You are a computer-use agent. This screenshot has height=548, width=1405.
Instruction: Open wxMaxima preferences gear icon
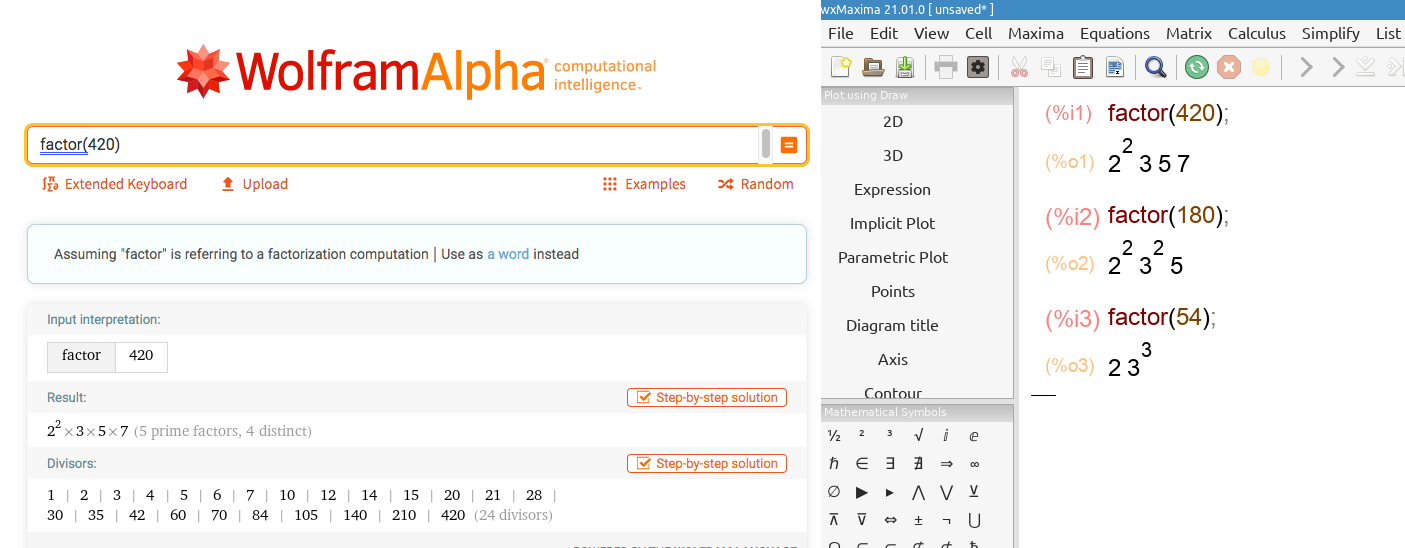[x=977, y=67]
